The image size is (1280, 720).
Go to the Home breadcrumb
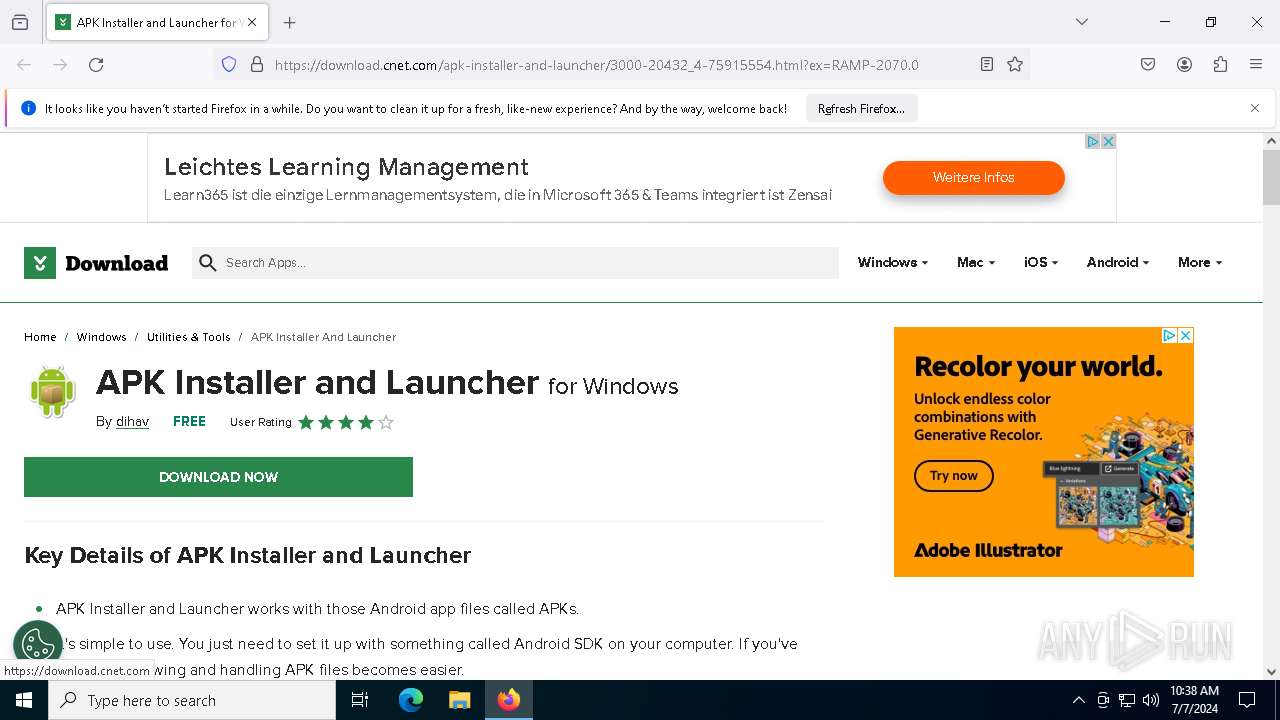[x=40, y=337]
